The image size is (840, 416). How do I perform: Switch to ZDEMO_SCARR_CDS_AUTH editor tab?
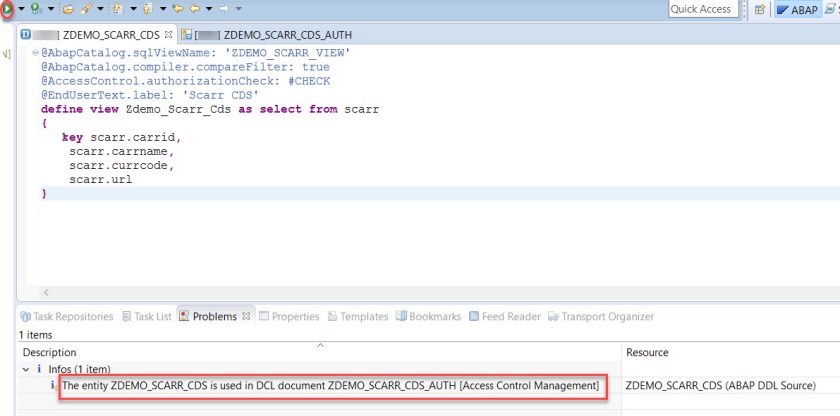(x=267, y=35)
